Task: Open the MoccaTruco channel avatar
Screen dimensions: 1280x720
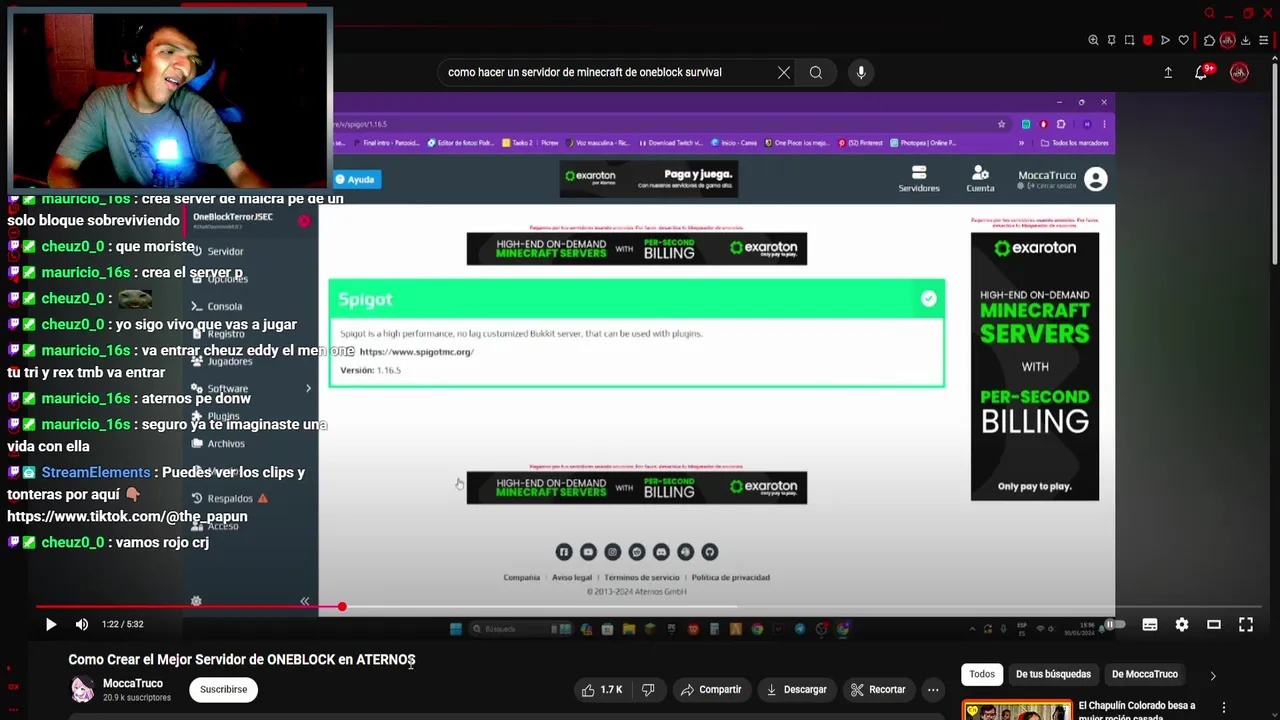Action: (x=82, y=689)
